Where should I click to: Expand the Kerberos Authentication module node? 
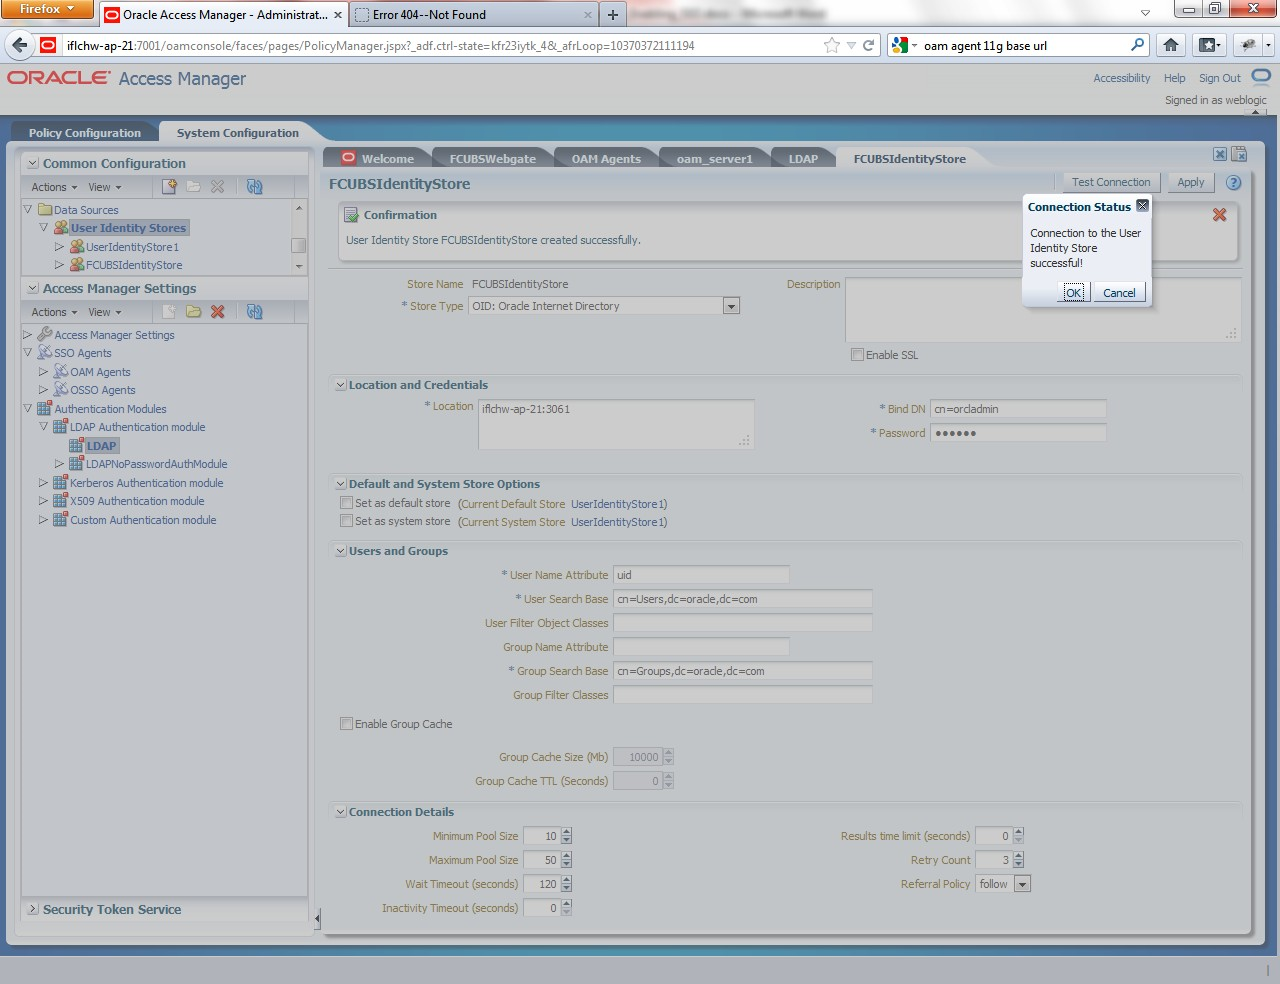pyautogui.click(x=43, y=482)
